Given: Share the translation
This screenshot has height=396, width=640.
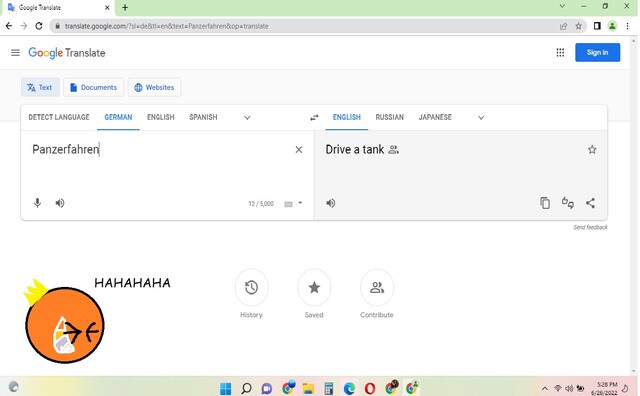Looking at the screenshot, I should 590,203.
